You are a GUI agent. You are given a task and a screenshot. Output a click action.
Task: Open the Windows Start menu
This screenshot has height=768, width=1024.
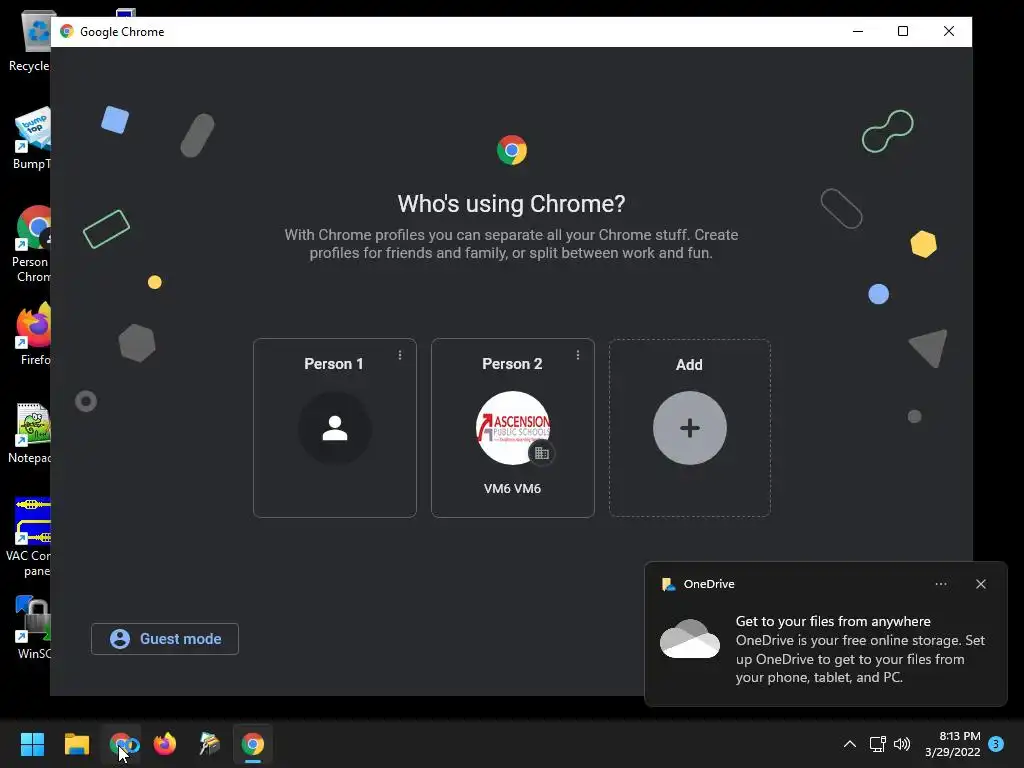(x=32, y=744)
